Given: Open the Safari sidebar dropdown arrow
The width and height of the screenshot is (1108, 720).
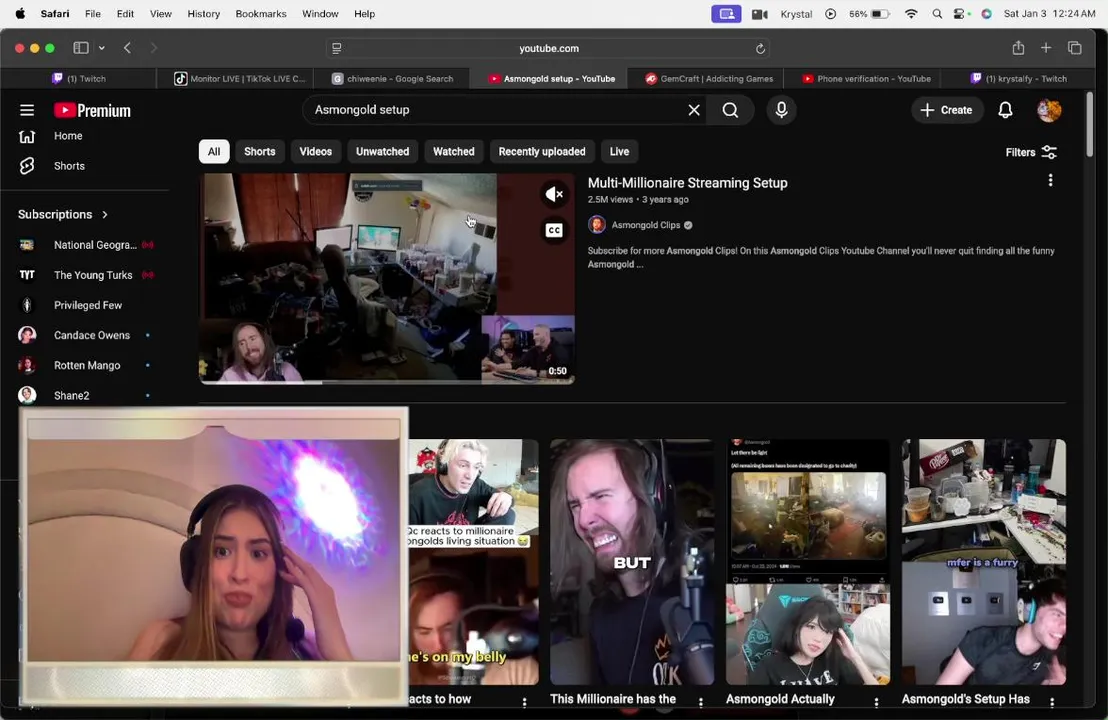Looking at the screenshot, I should click(x=102, y=48).
